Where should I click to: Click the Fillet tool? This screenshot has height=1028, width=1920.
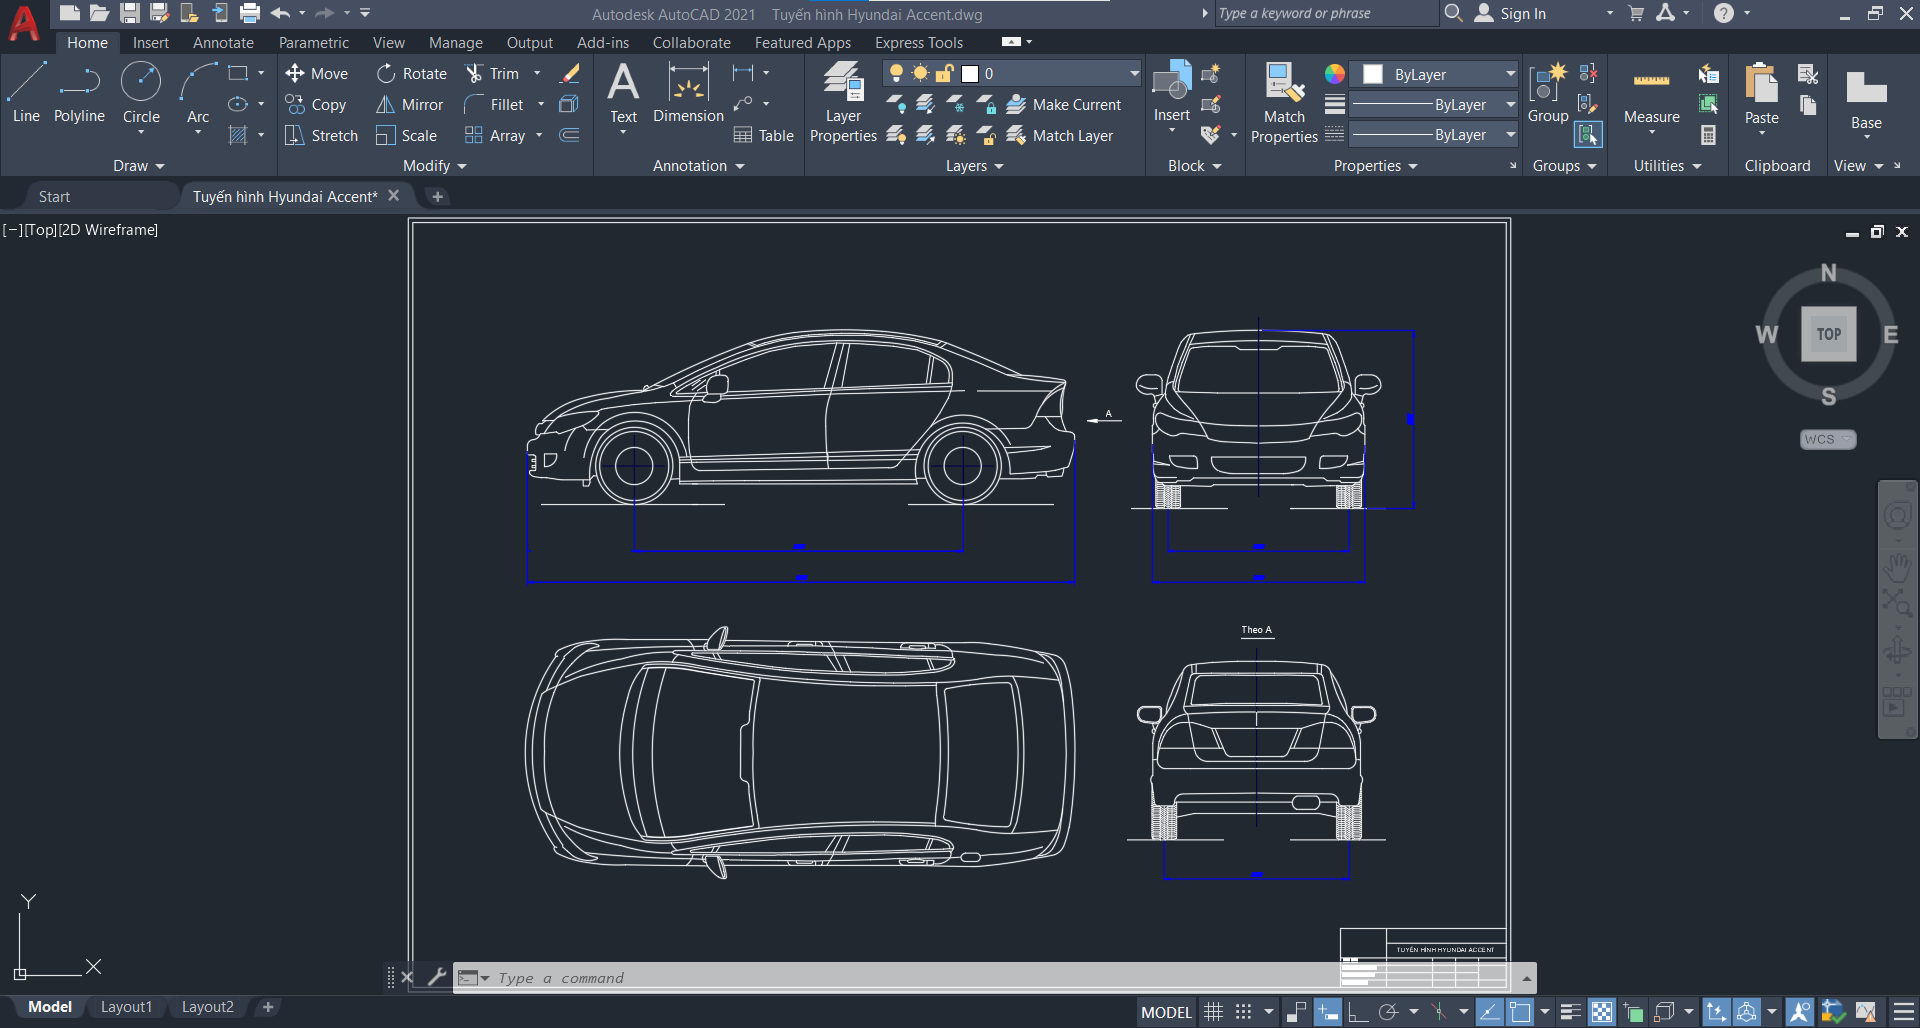tap(494, 104)
